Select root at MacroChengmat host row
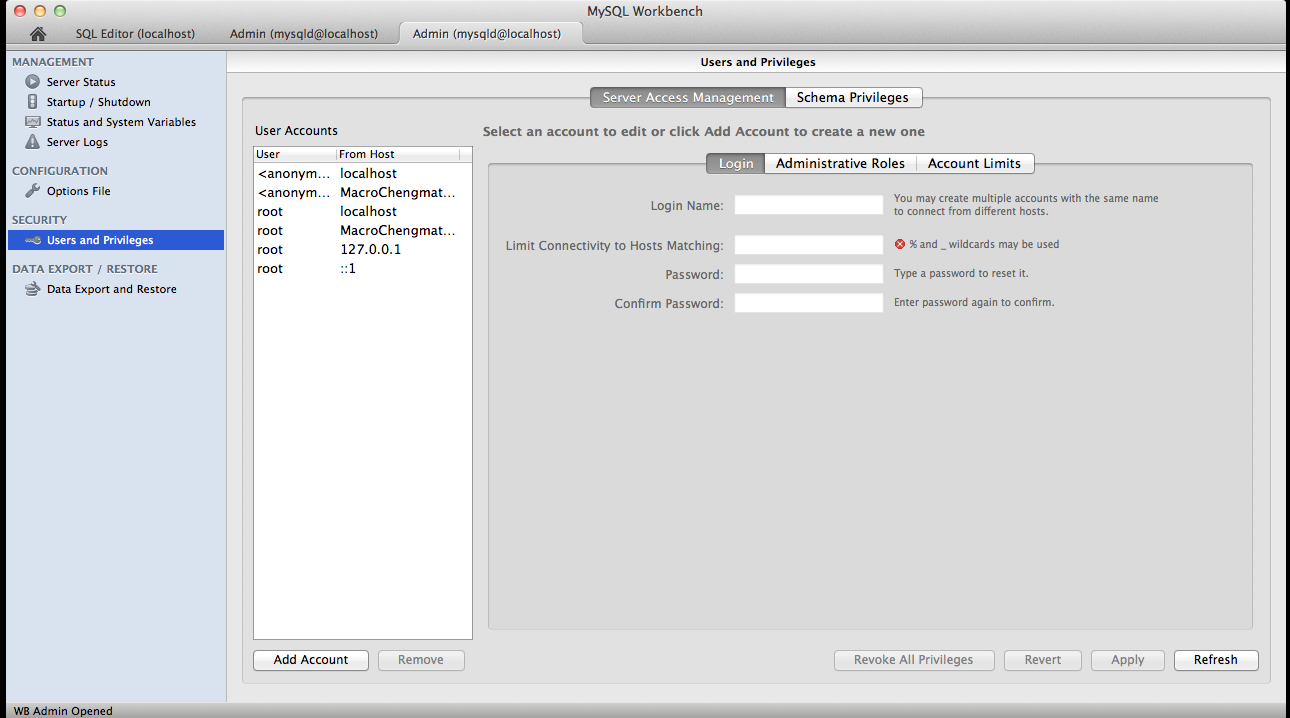 pos(363,230)
